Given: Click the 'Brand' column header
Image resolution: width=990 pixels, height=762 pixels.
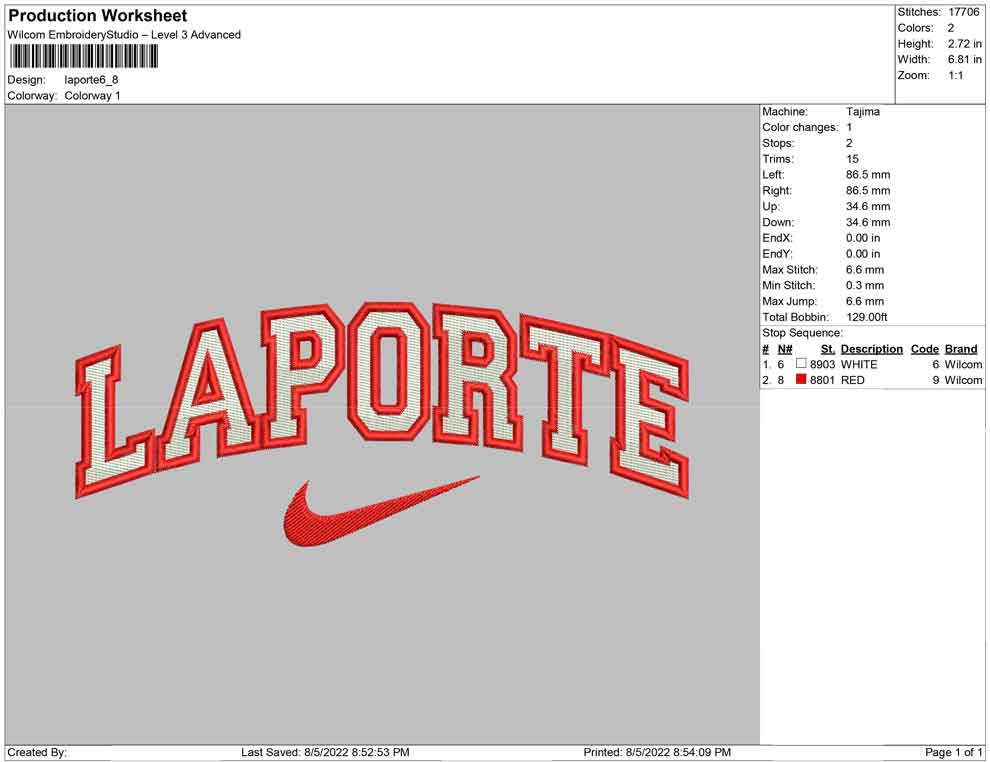Looking at the screenshot, I should [x=961, y=349].
